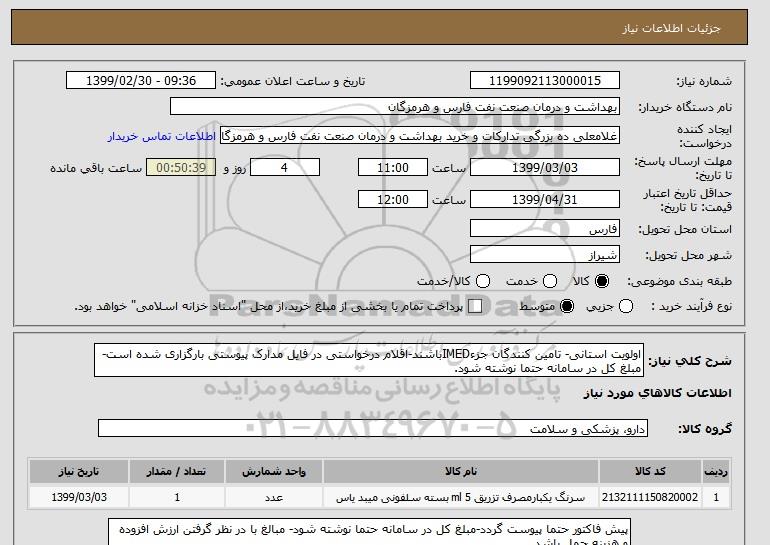Click the ردیف column header
This screenshot has height=545, width=770.
[x=716, y=472]
